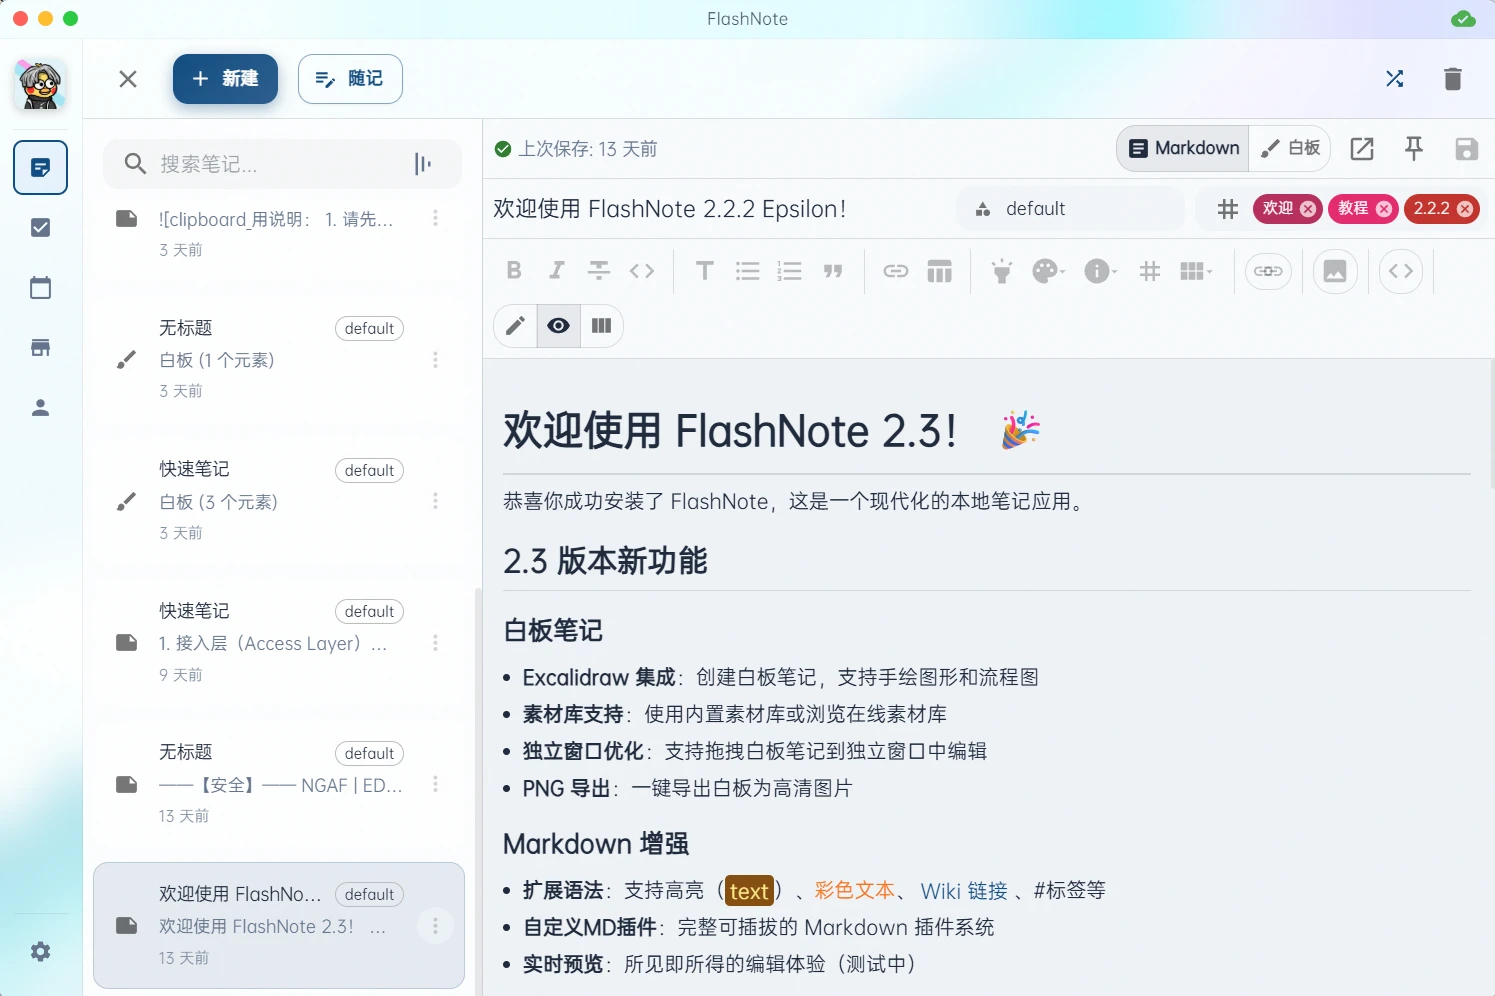This screenshot has width=1495, height=996.
Task: Open the store icon in sidebar
Action: 40,348
